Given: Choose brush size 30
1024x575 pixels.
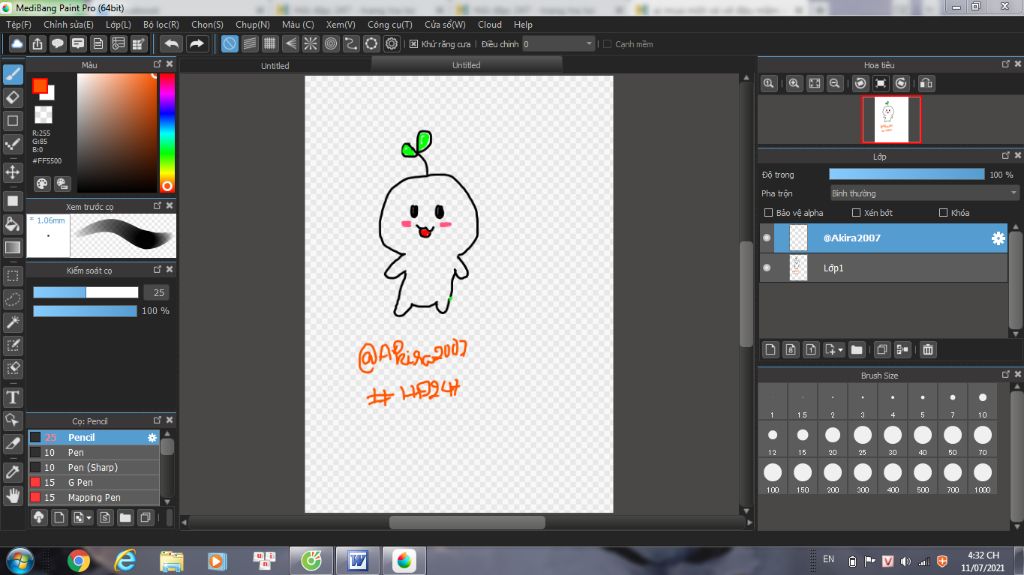Looking at the screenshot, I should point(892,438).
